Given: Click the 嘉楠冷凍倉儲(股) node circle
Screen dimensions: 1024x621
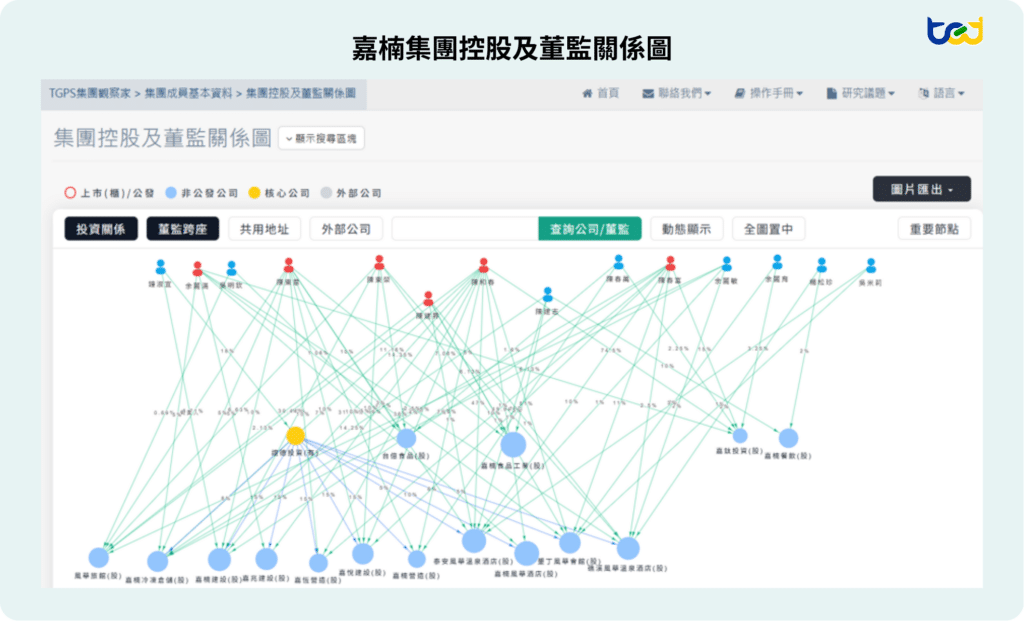Looking at the screenshot, I should tap(157, 561).
